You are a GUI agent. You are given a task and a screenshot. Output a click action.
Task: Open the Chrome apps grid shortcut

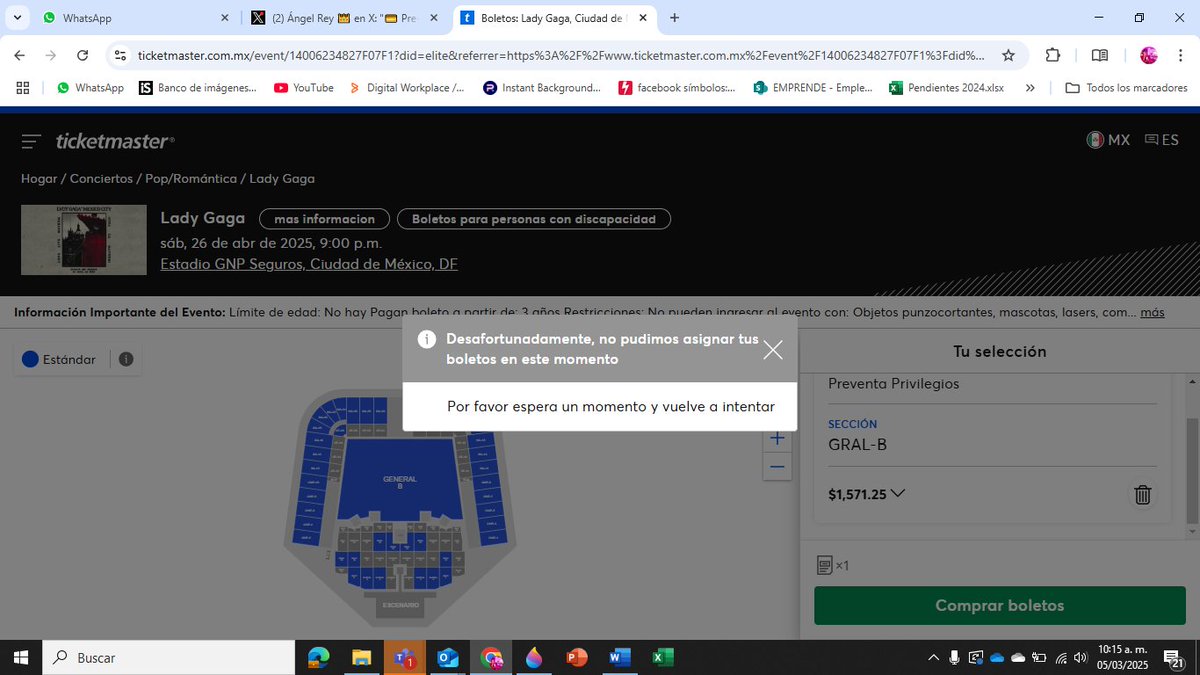point(23,88)
